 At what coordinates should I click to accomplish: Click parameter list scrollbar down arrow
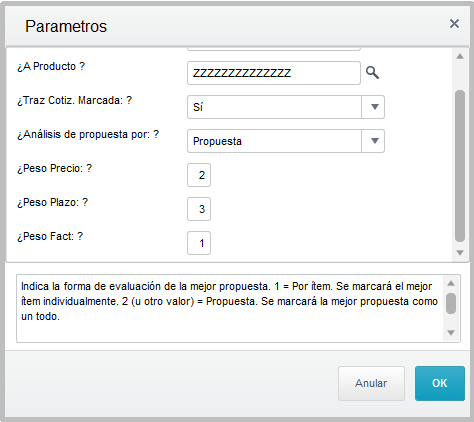click(460, 253)
